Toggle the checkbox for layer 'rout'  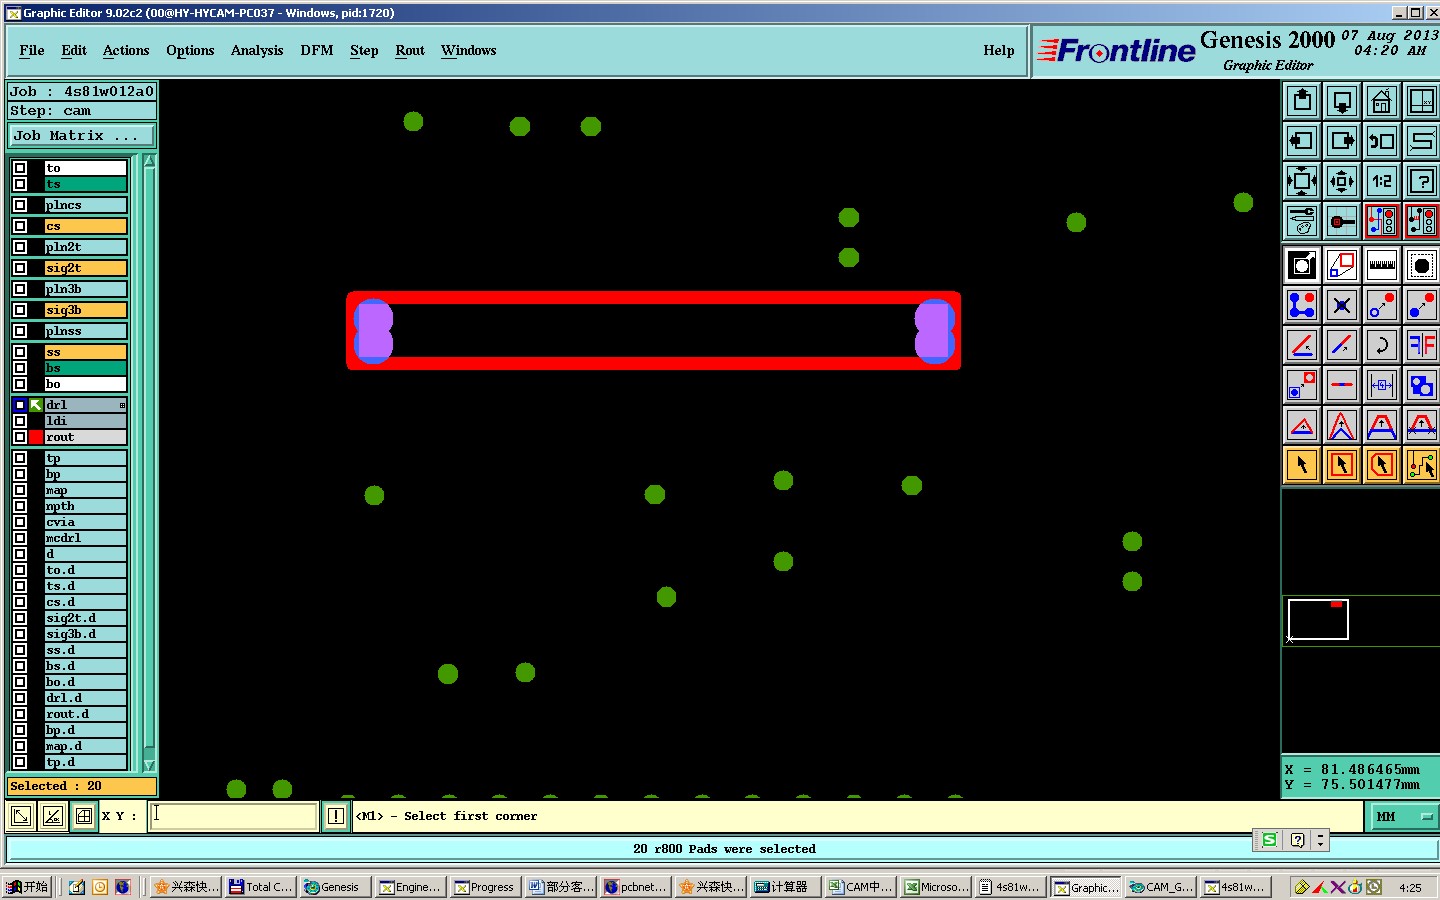click(x=20, y=437)
